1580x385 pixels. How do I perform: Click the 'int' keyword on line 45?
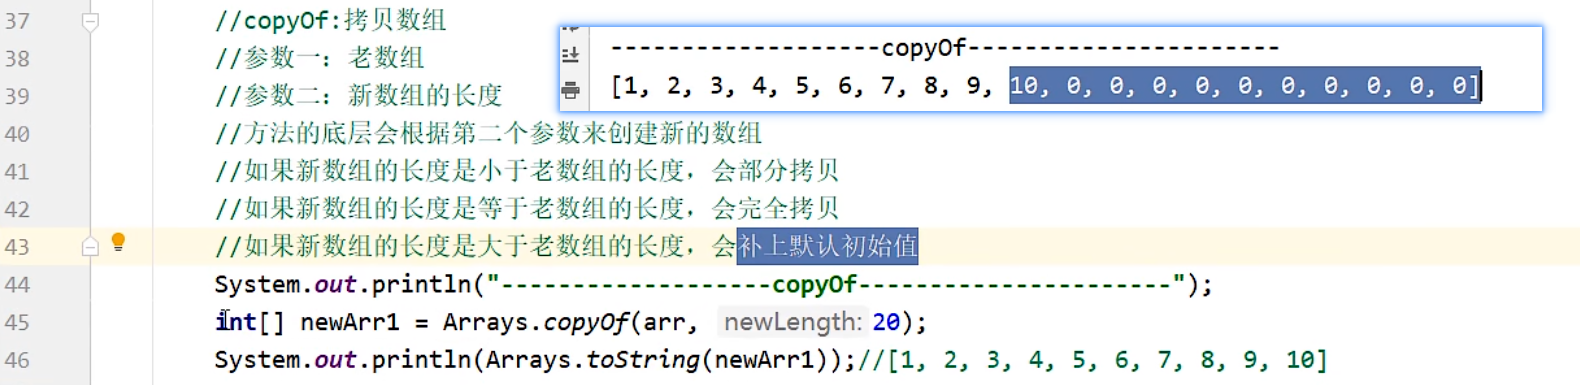point(236,322)
